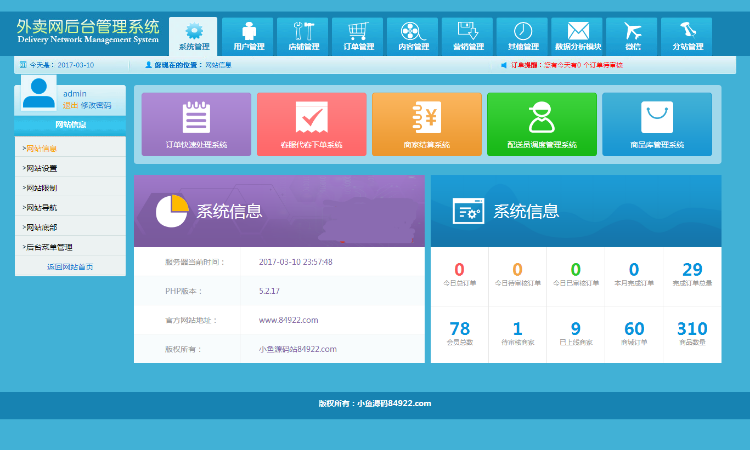
Task: Open 分站管理 pushpin icon tab
Action: click(x=687, y=37)
